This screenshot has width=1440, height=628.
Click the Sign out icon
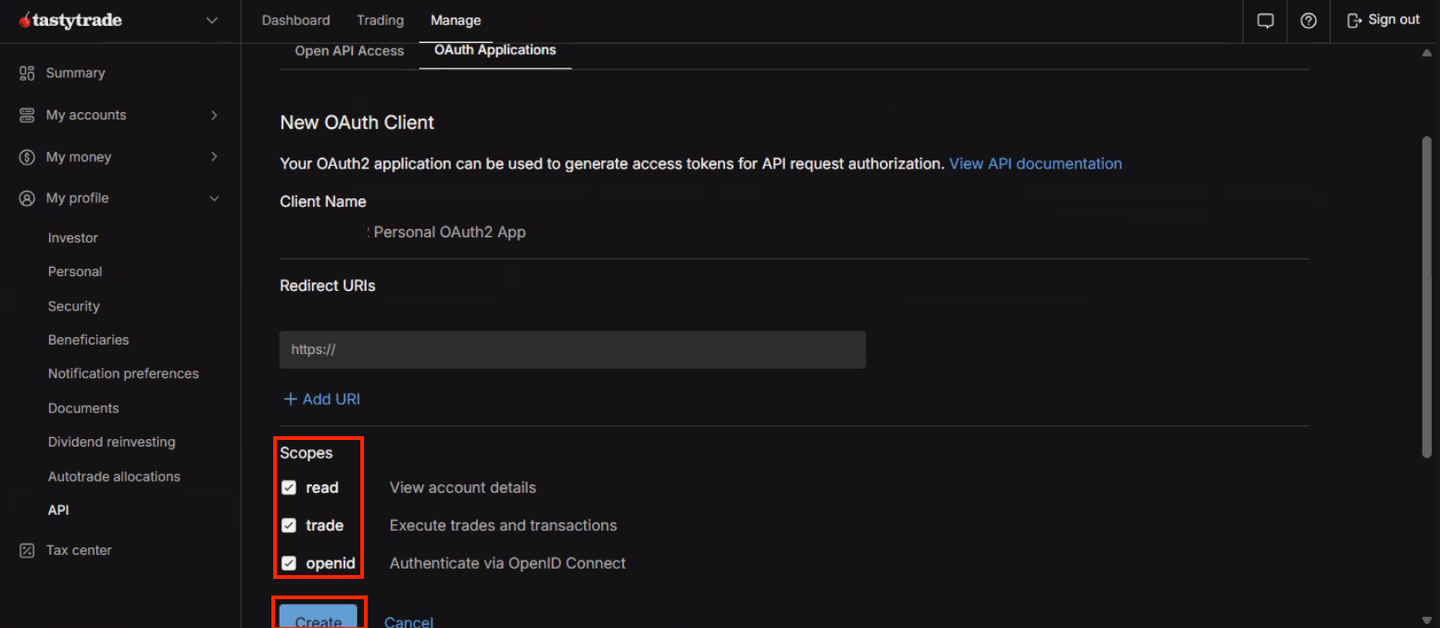pos(1355,21)
